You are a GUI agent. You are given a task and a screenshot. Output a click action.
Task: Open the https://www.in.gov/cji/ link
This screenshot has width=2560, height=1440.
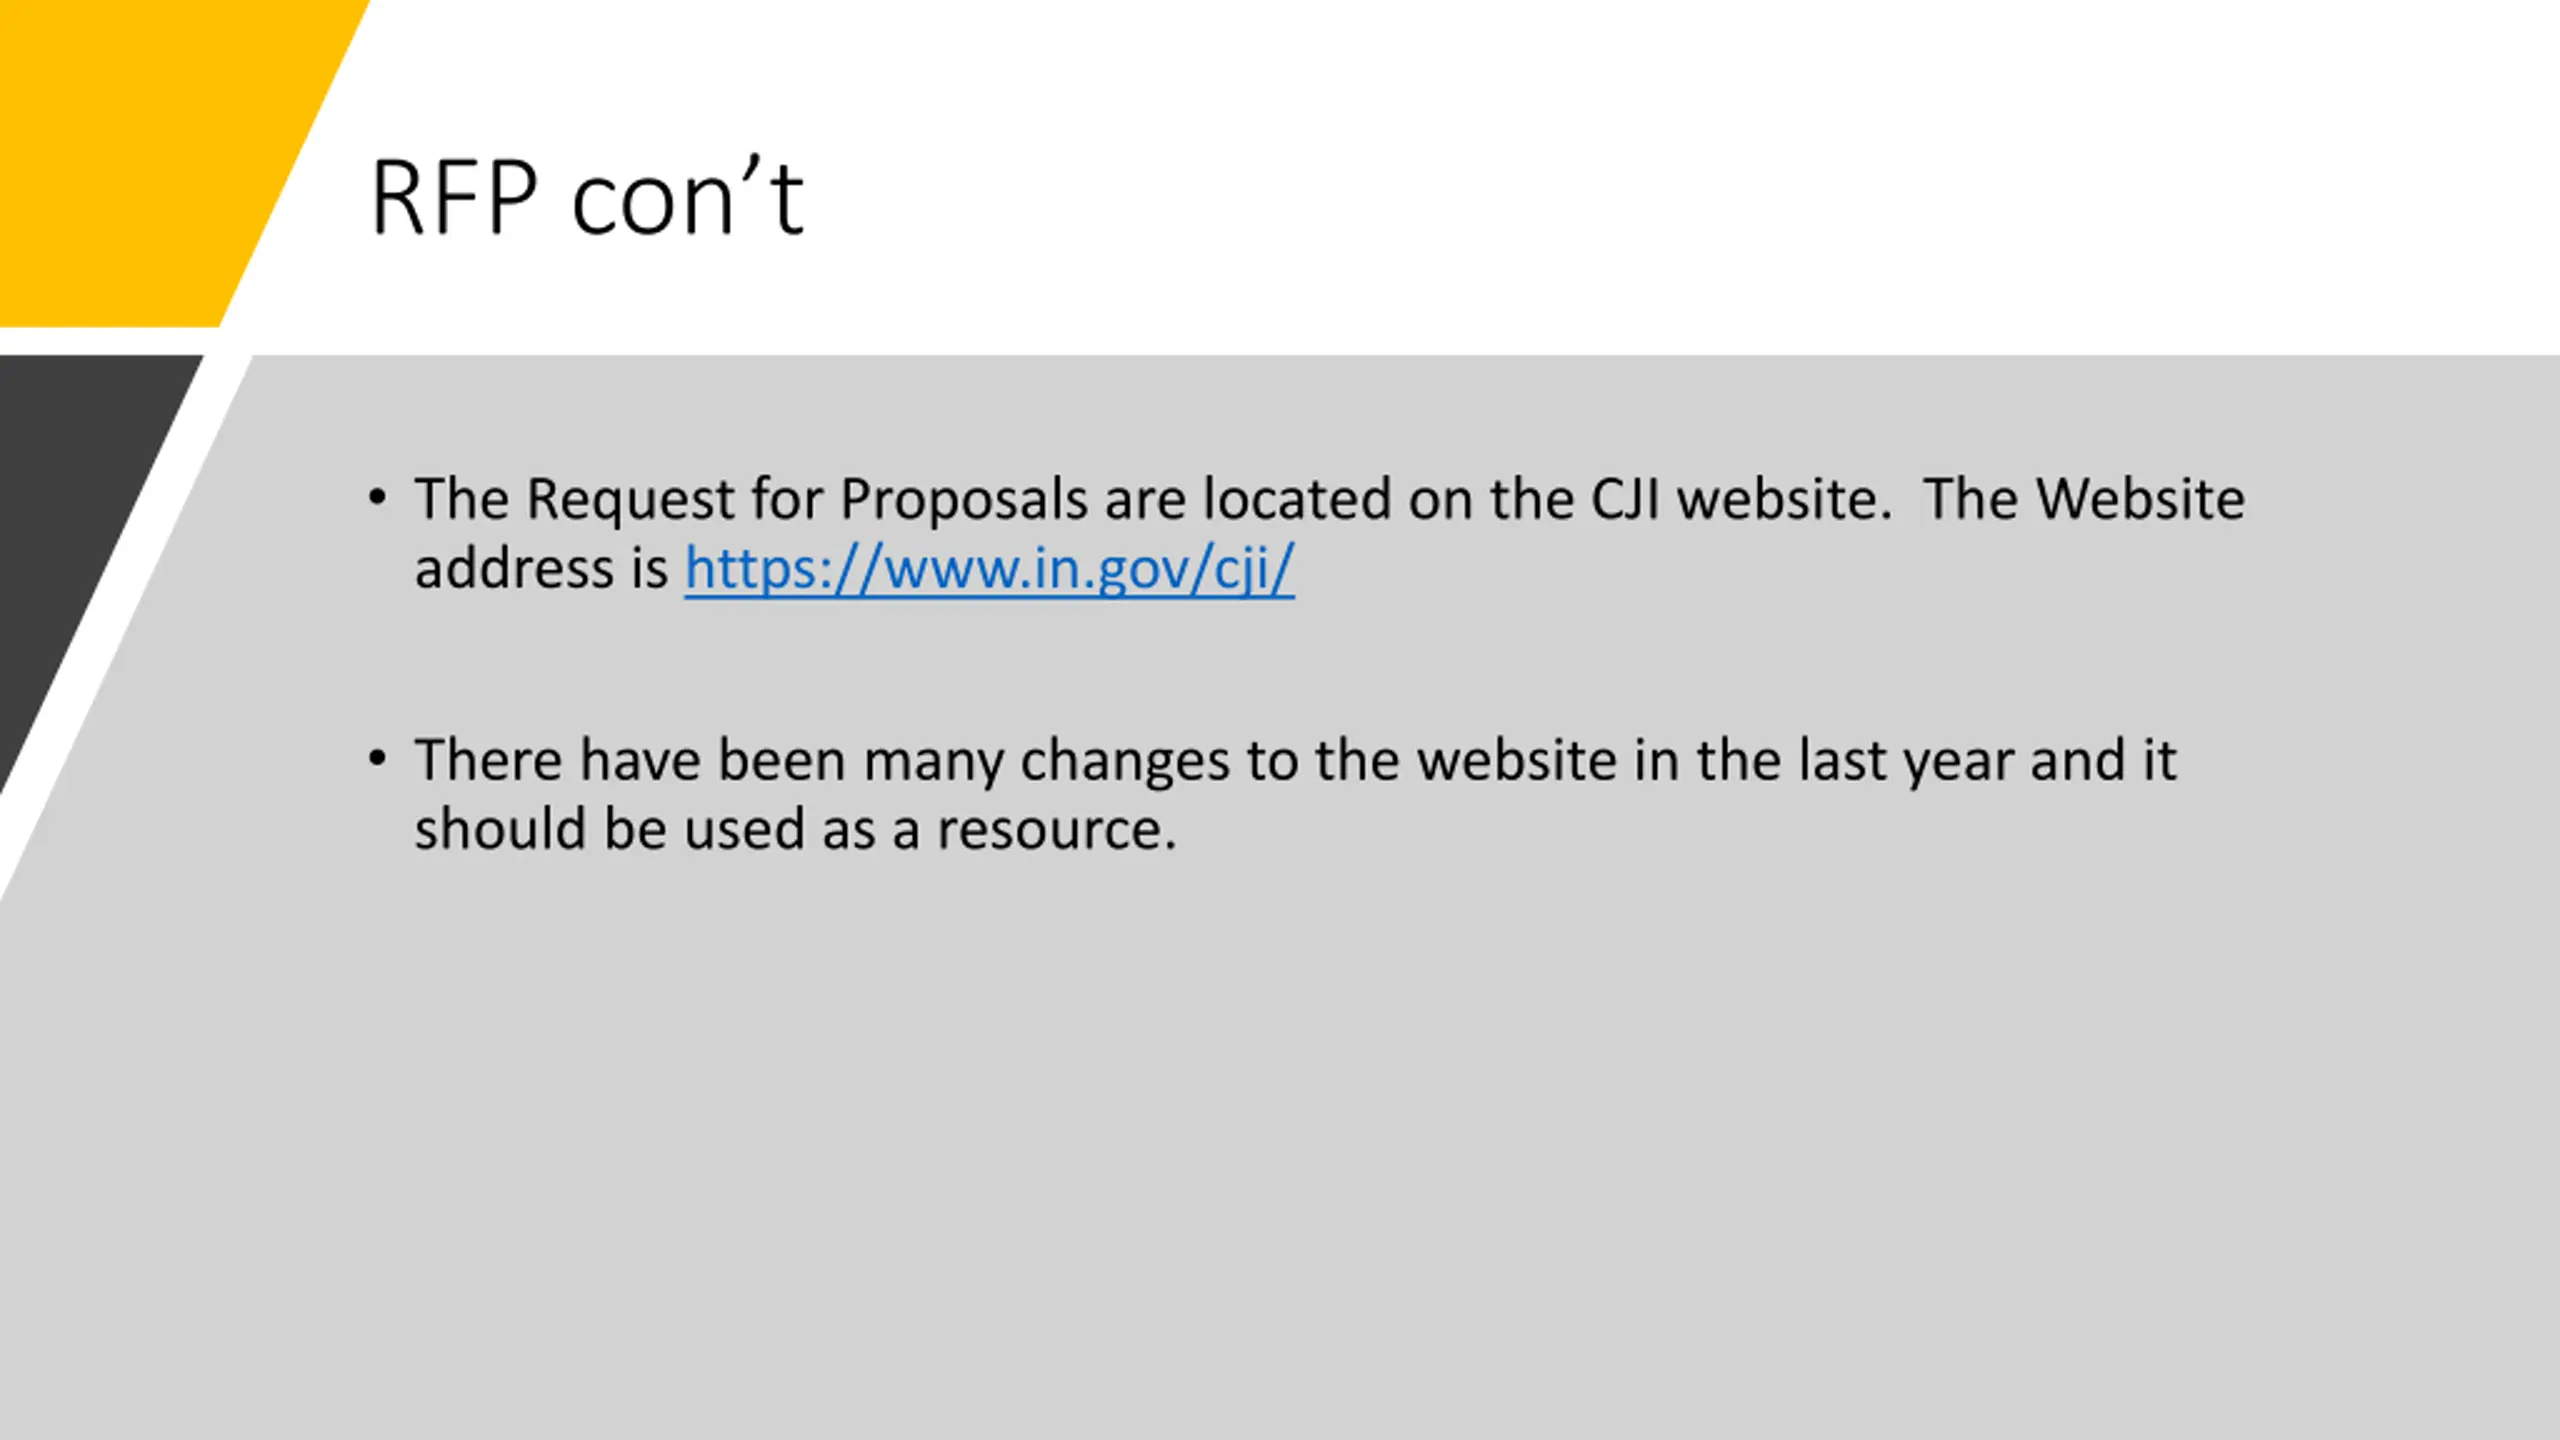point(989,568)
